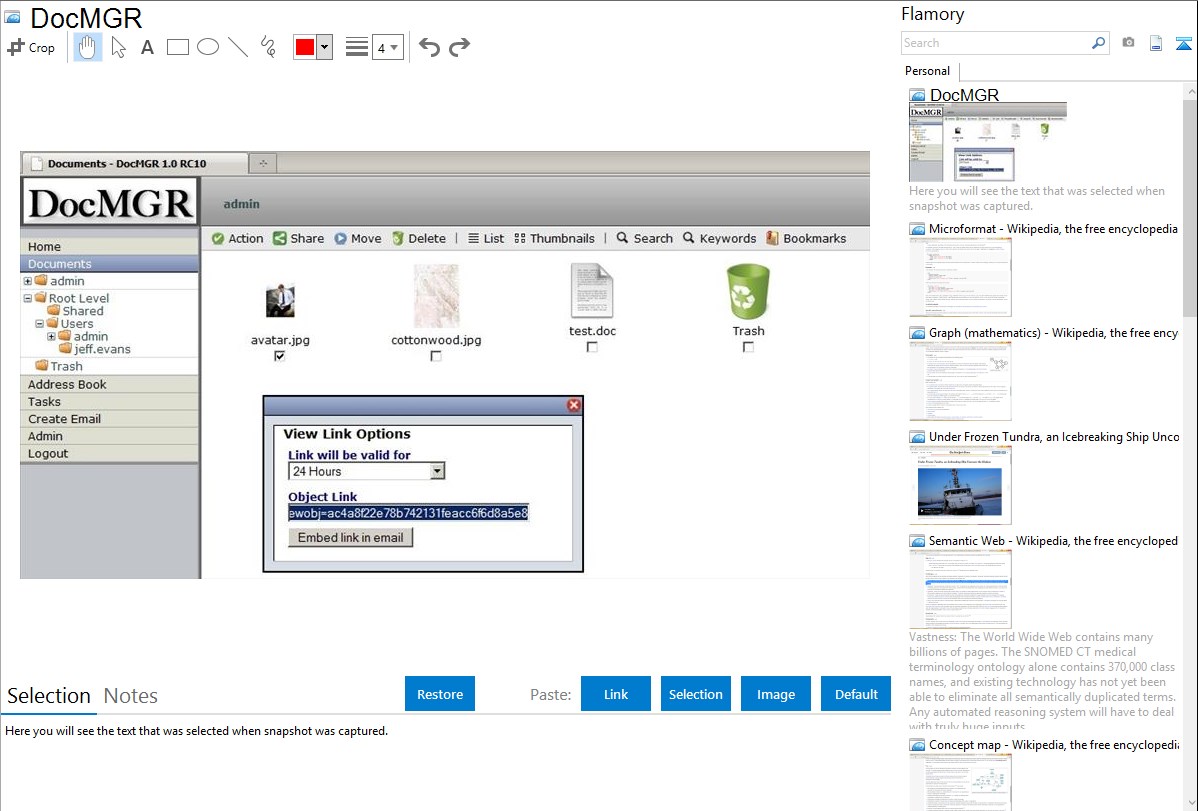Go to Tasks in the sidebar

[x=109, y=401]
